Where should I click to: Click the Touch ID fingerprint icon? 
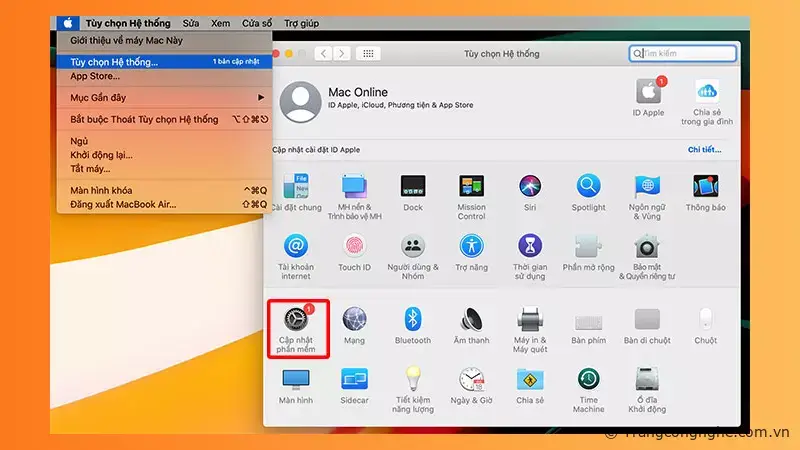pos(354,246)
